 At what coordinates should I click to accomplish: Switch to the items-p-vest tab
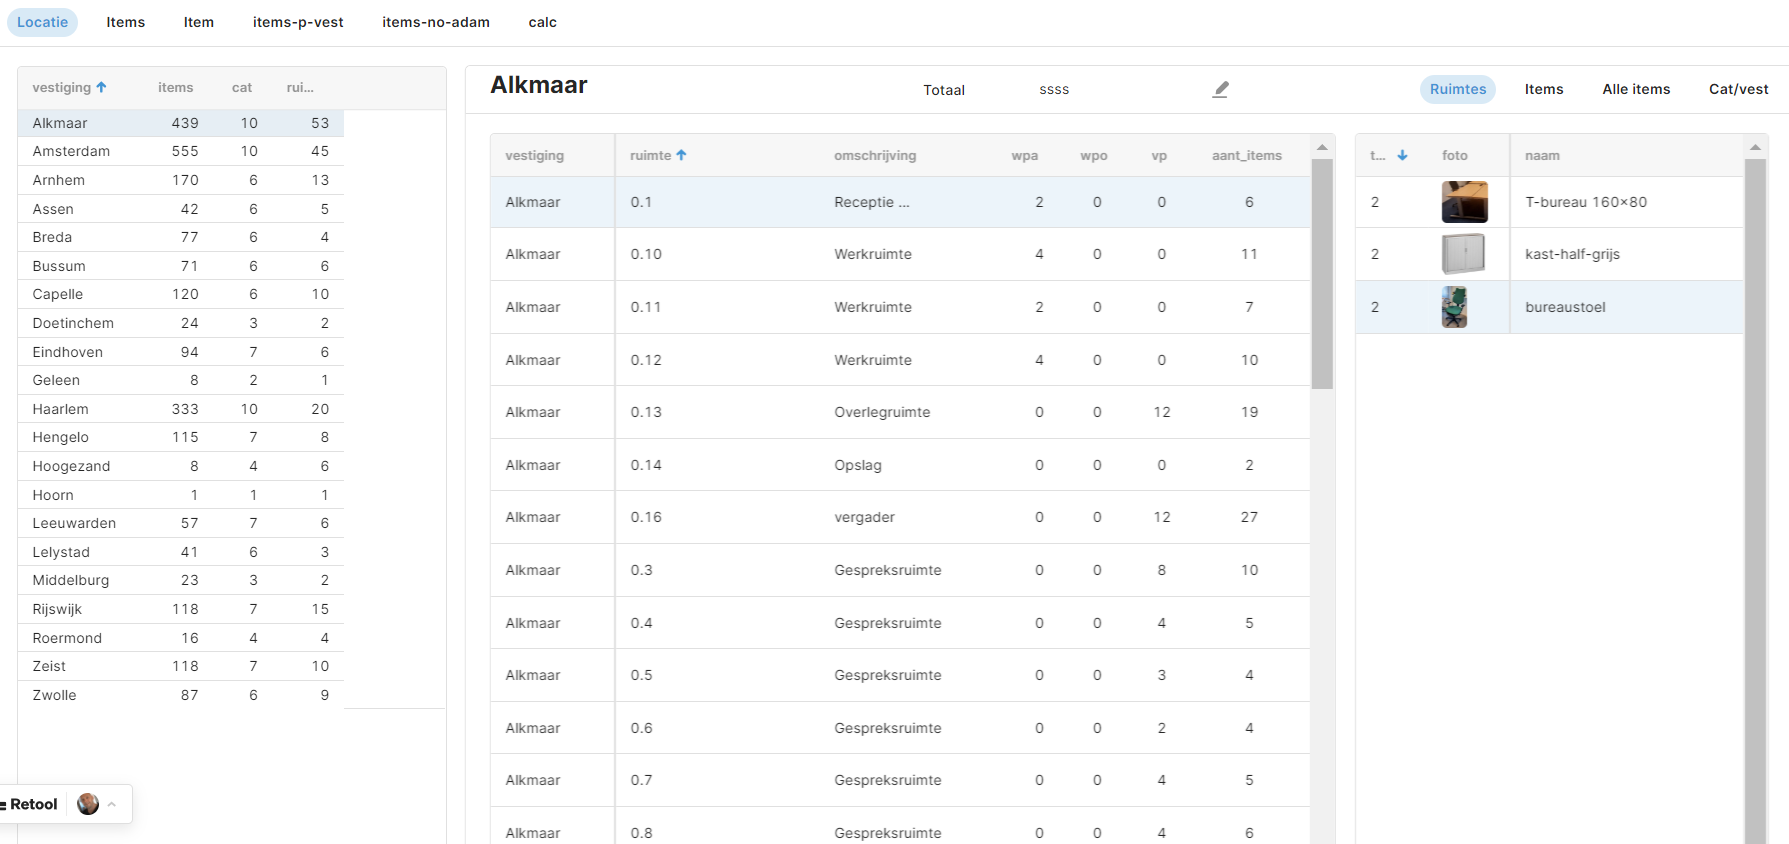click(298, 22)
